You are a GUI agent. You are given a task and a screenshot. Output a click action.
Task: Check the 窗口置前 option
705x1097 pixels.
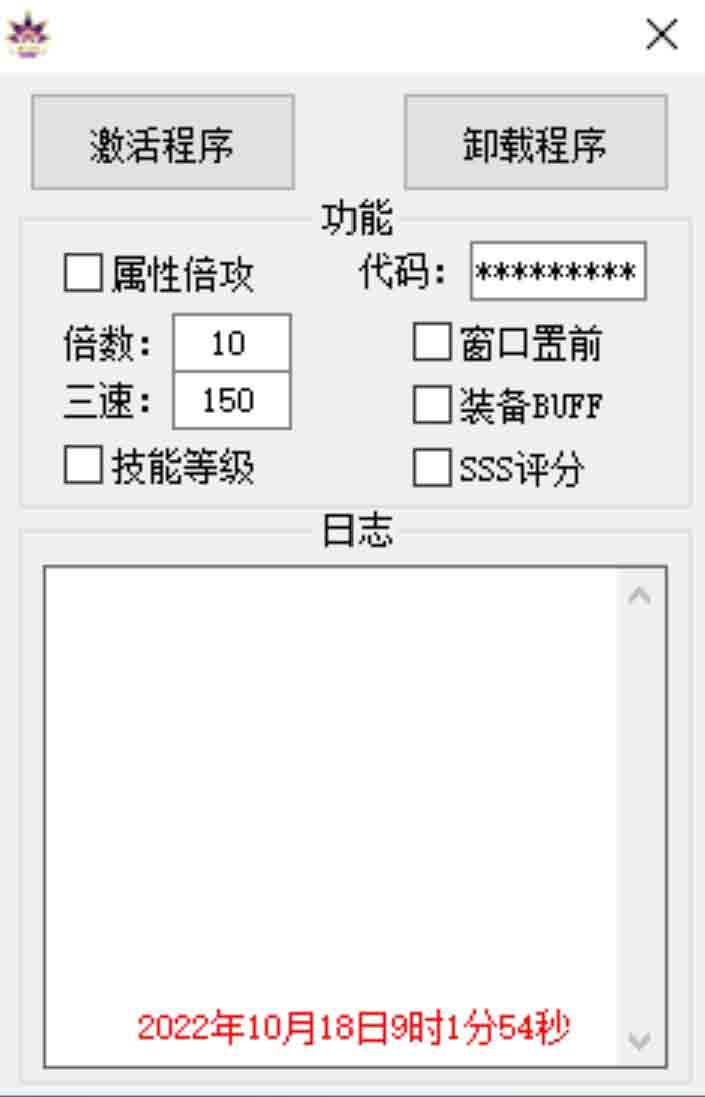[432, 342]
